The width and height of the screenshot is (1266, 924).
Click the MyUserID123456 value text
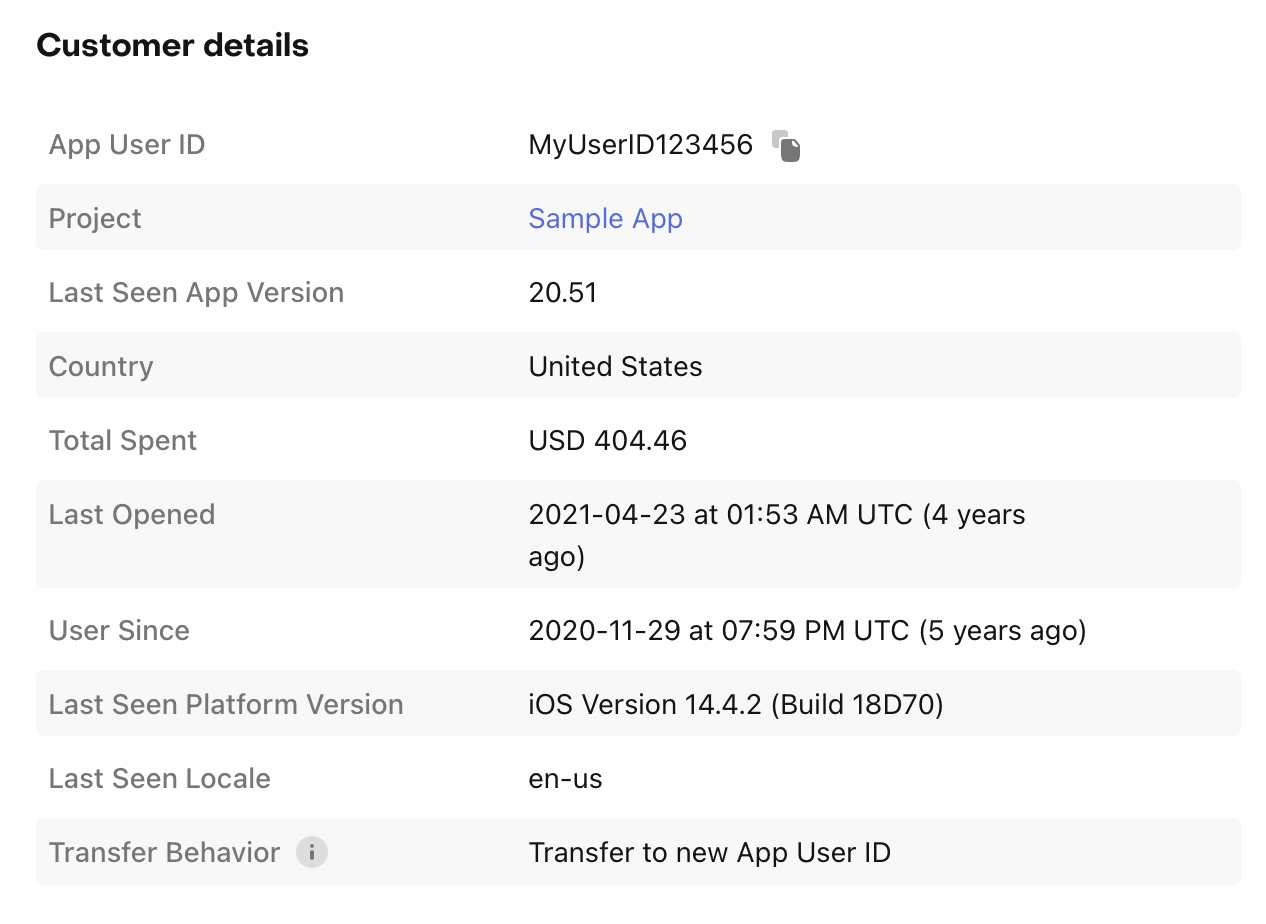coord(640,145)
